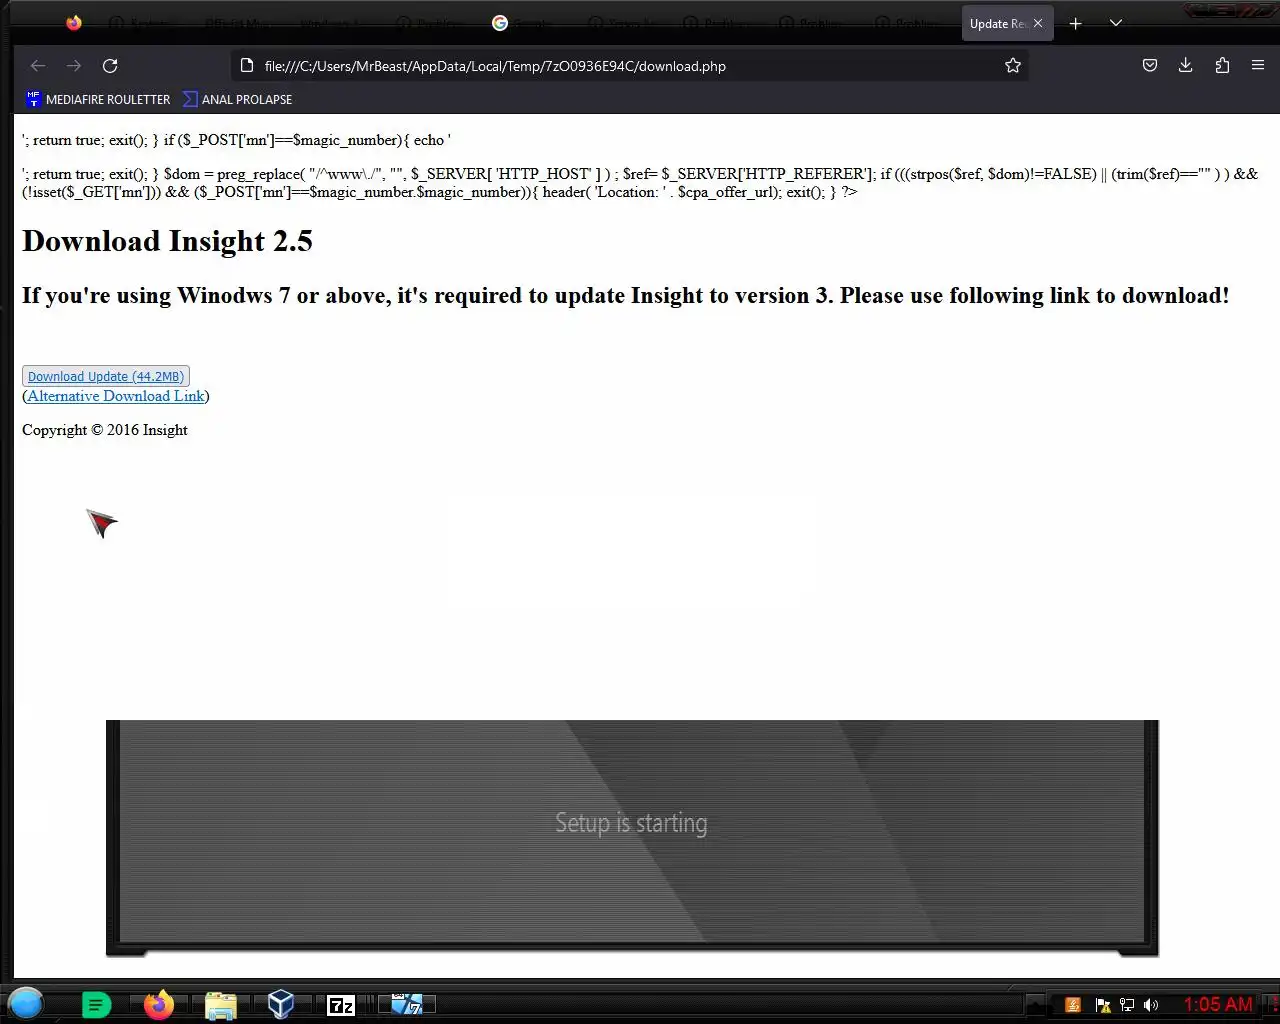The height and width of the screenshot is (1024, 1280).
Task: Open 7-Zip from the taskbar
Action: pyautogui.click(x=341, y=1005)
